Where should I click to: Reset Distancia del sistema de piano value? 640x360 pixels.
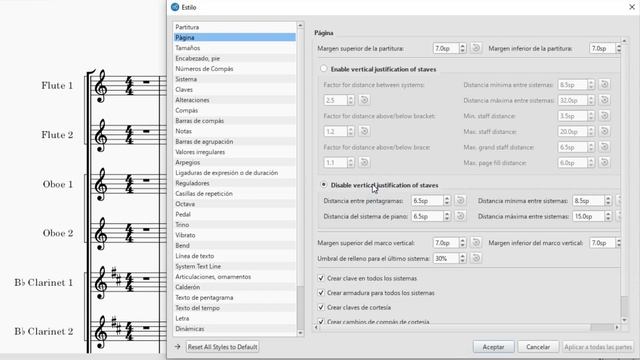pyautogui.click(x=460, y=216)
